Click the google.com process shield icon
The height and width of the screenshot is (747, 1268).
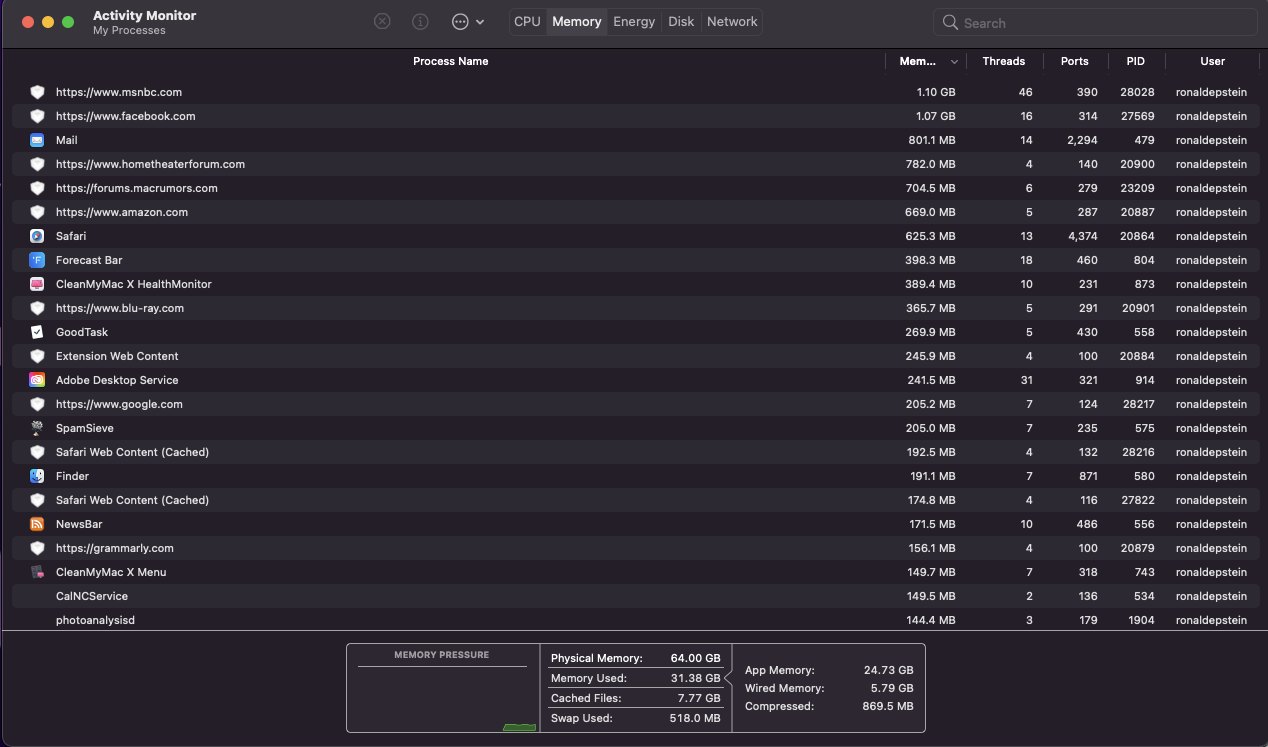(x=37, y=404)
